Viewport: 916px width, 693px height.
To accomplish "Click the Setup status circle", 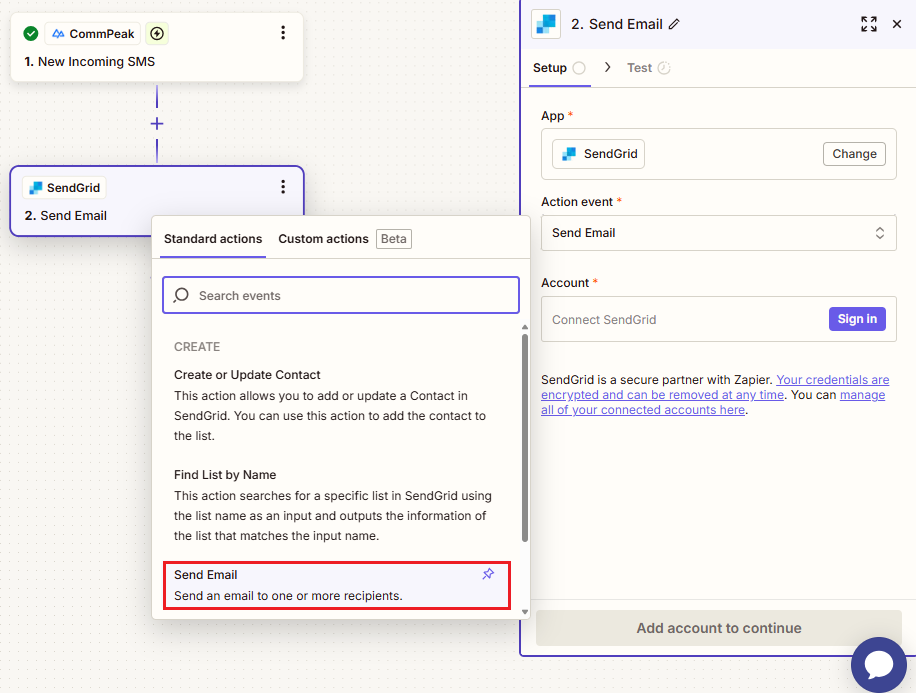I will [579, 68].
